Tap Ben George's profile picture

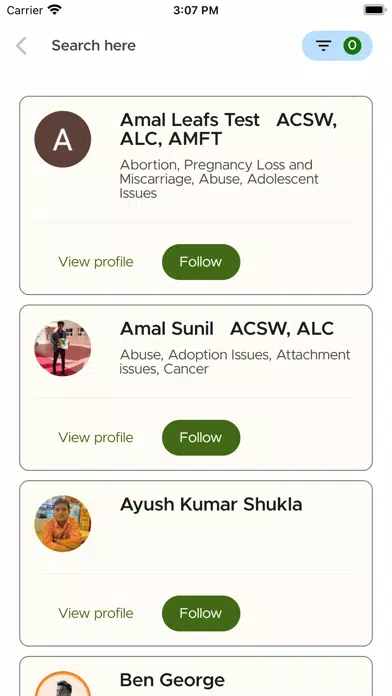click(63, 684)
